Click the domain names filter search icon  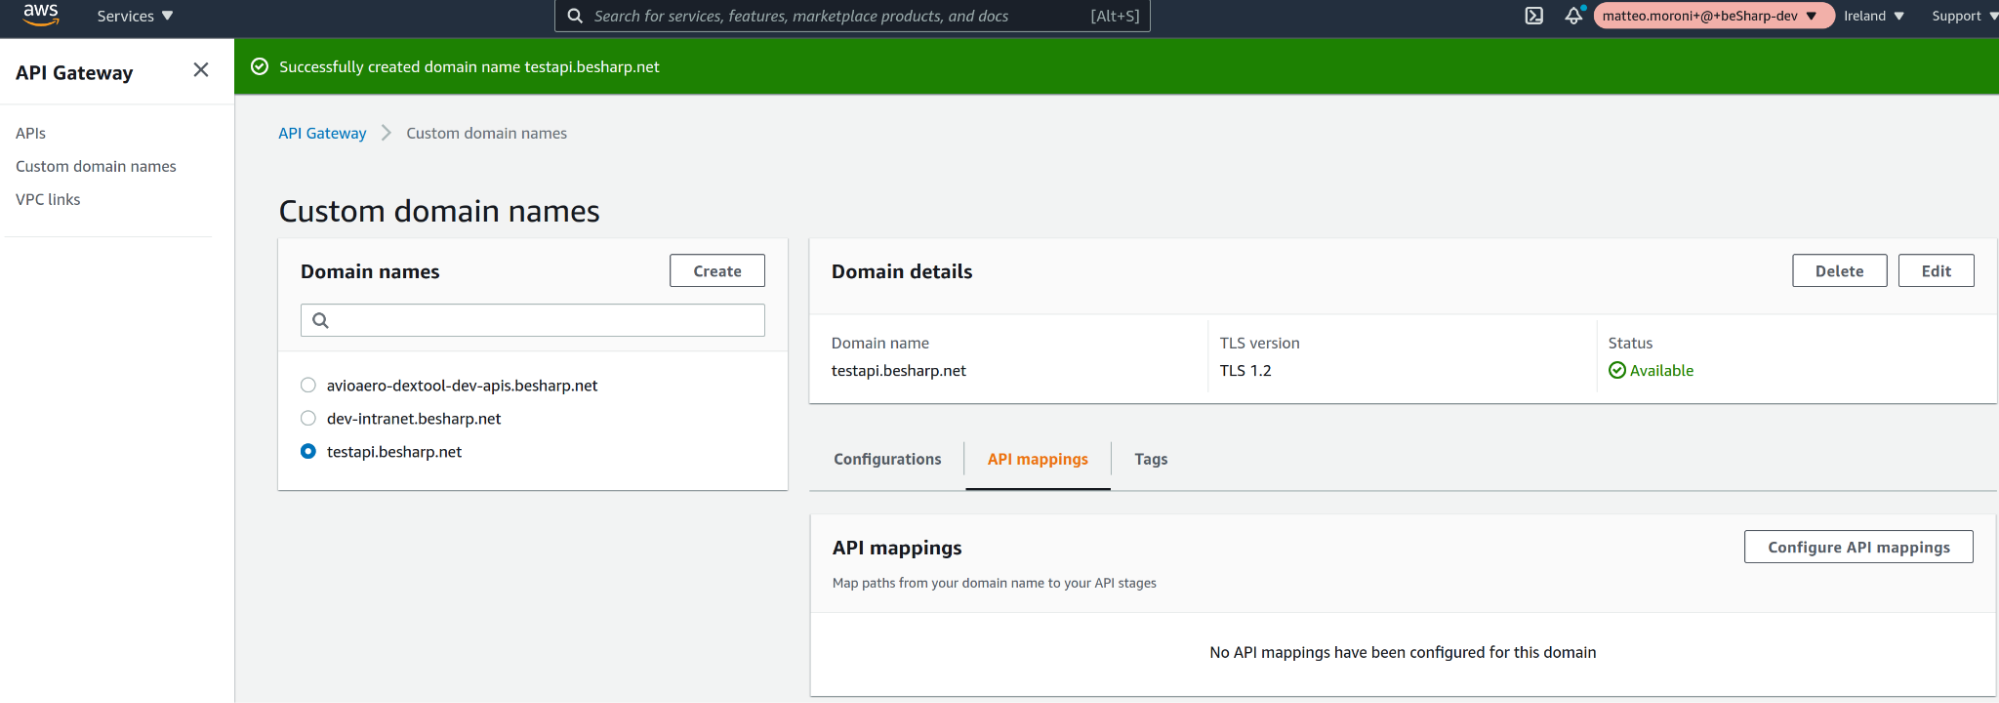coord(320,321)
